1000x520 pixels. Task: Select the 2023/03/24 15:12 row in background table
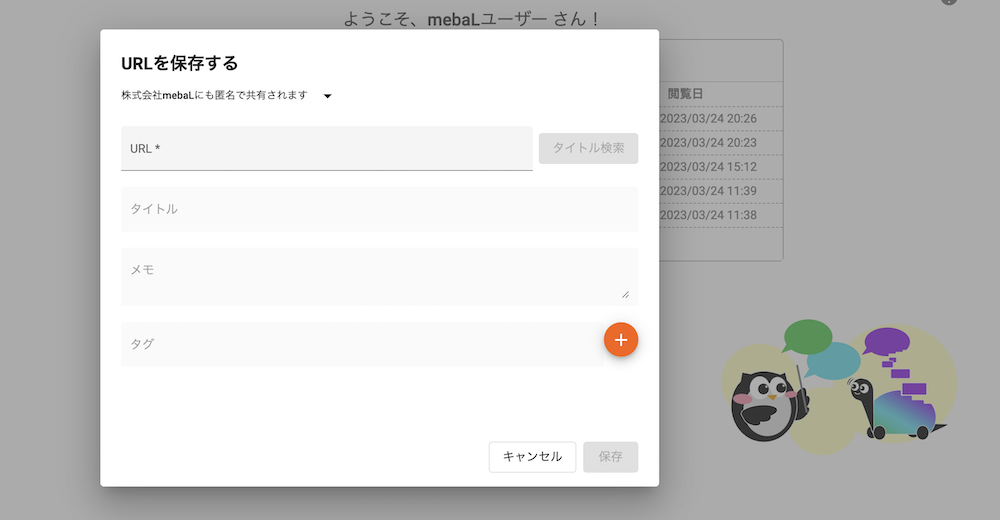pyautogui.click(x=721, y=167)
